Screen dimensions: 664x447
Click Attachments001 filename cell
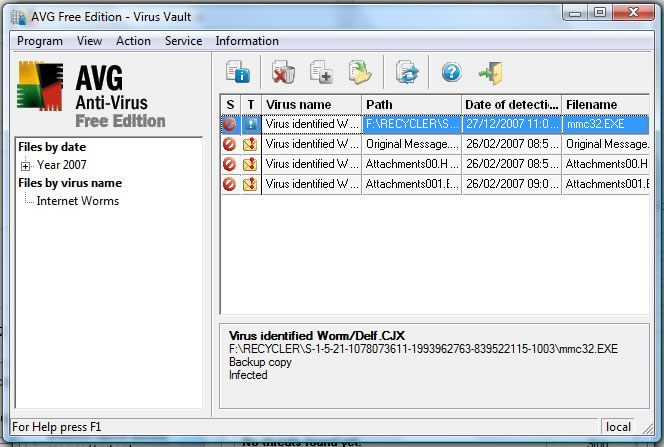tap(606, 184)
